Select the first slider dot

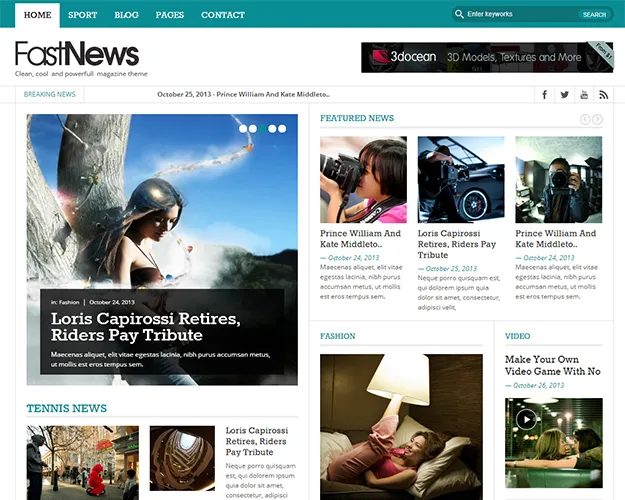pyautogui.click(x=243, y=129)
